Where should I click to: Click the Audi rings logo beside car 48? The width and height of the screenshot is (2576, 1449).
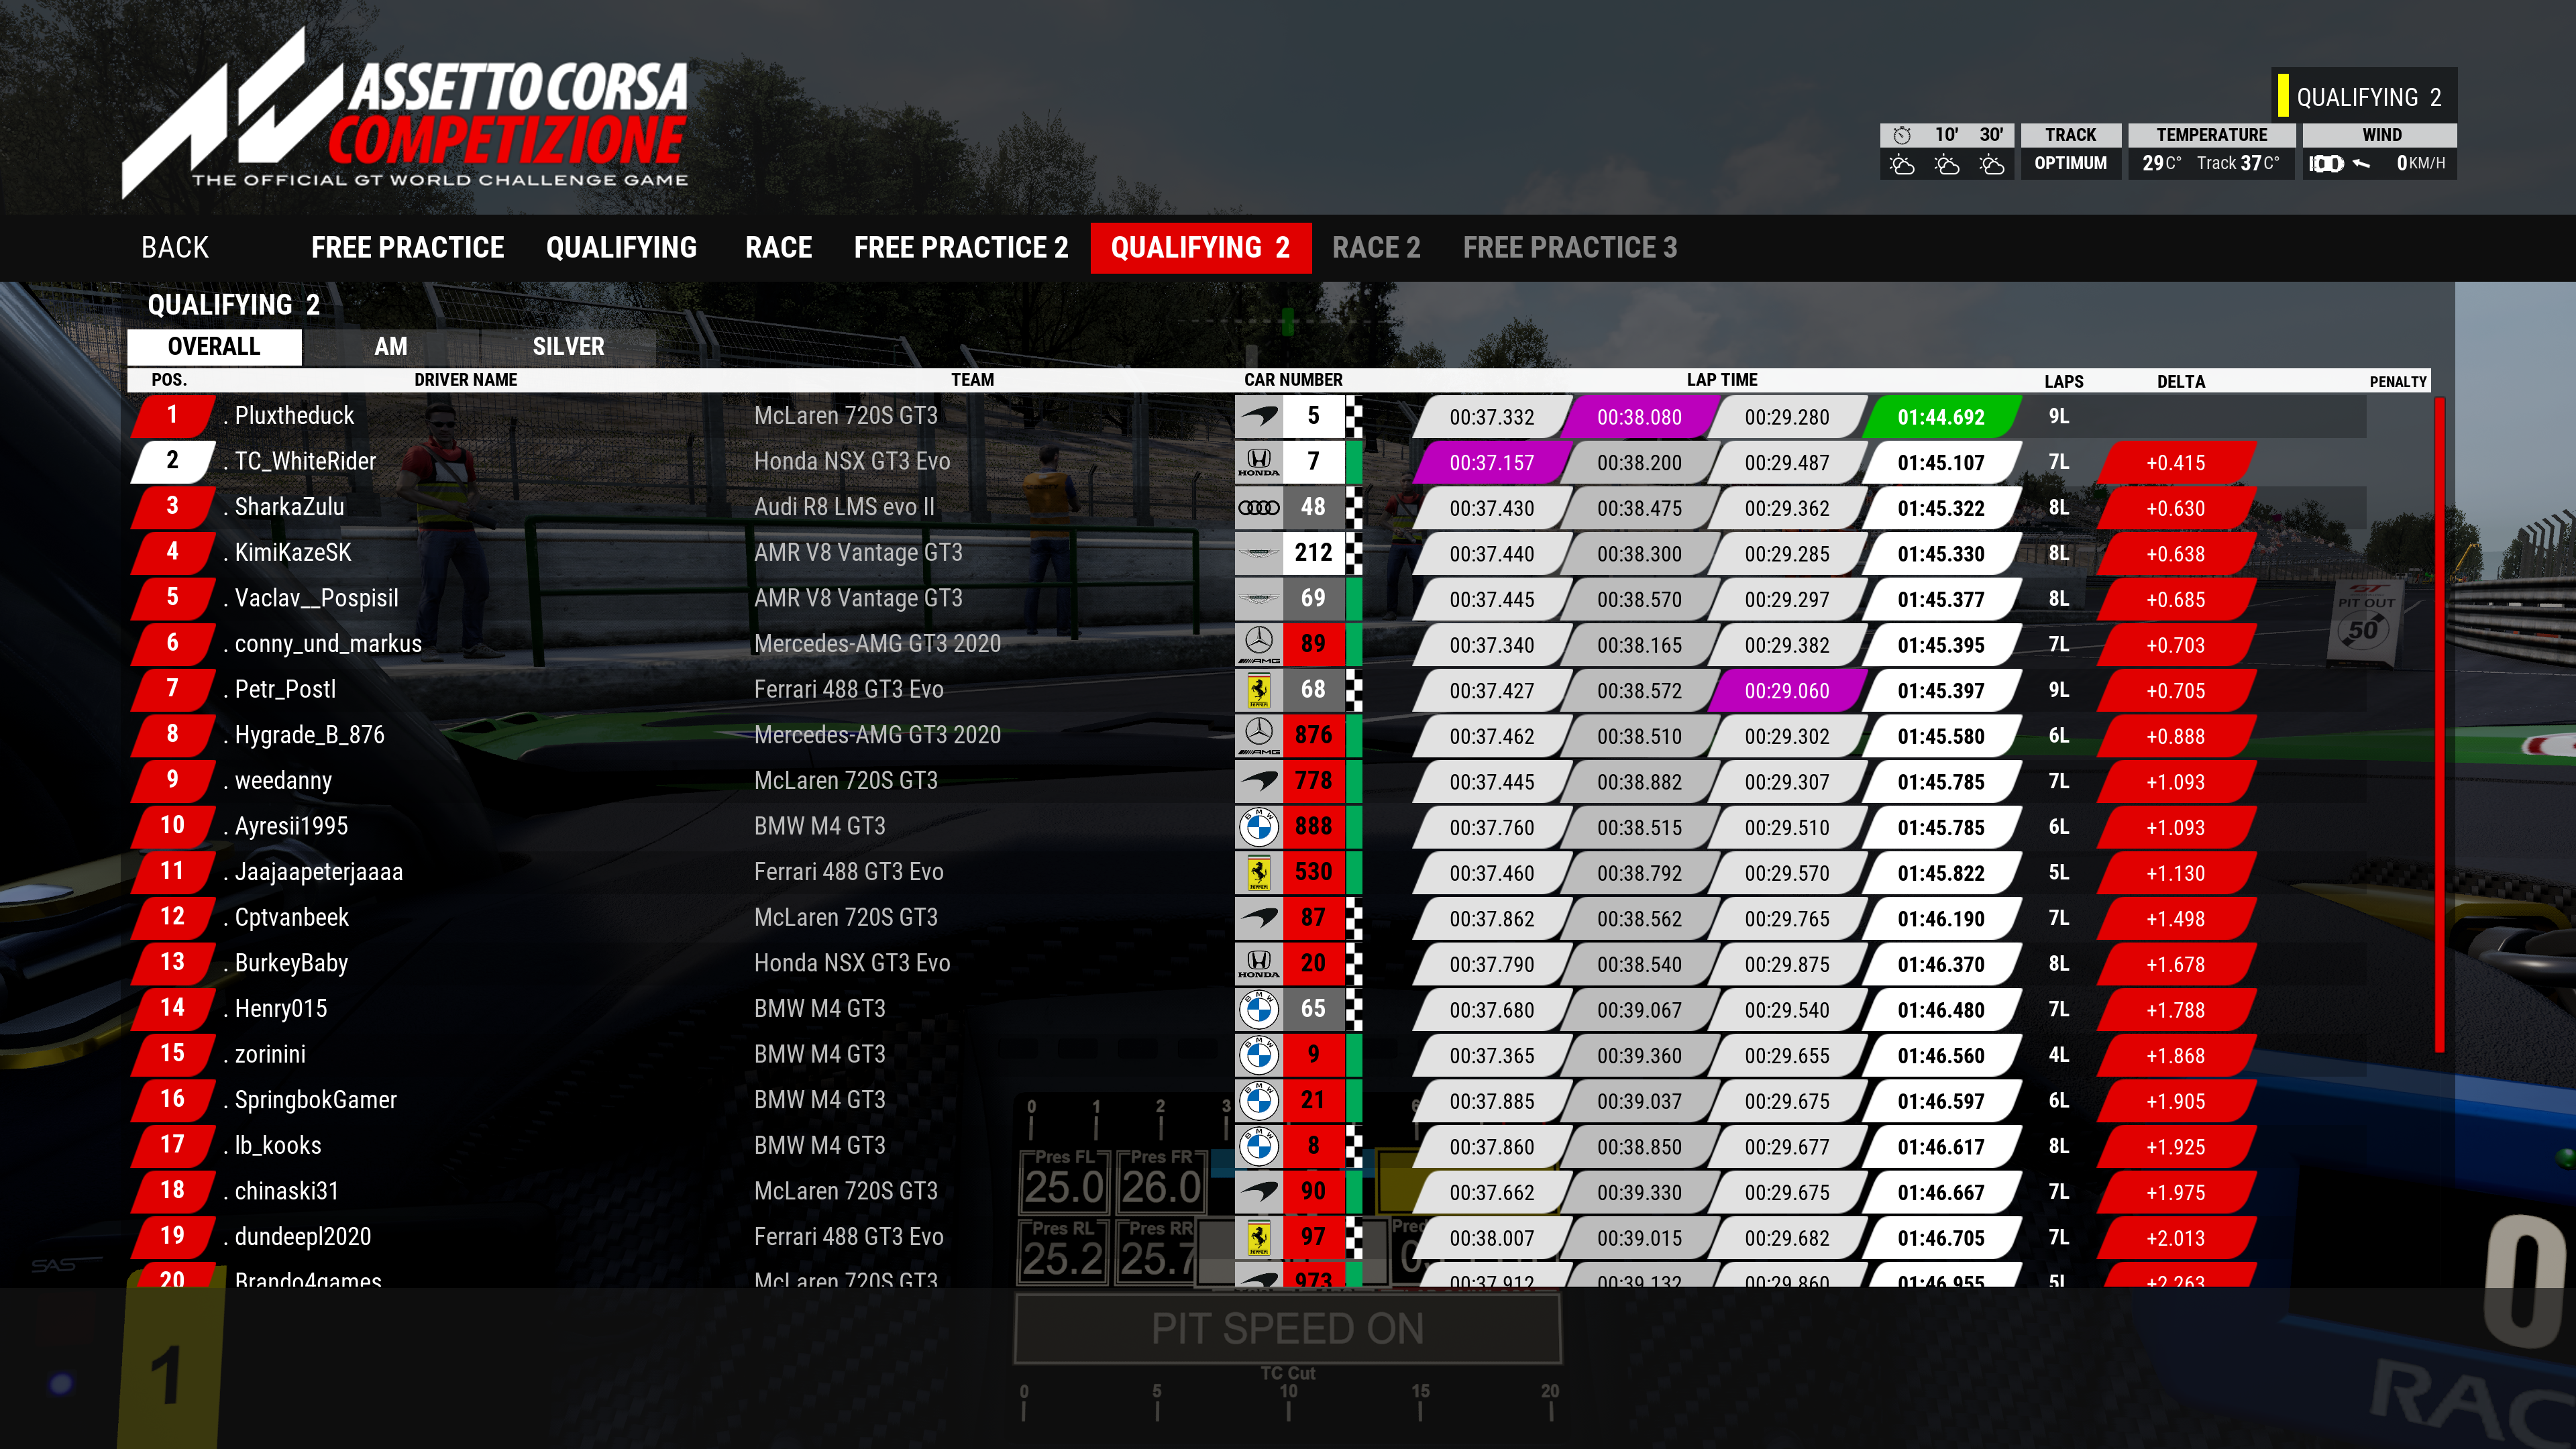[x=1259, y=508]
